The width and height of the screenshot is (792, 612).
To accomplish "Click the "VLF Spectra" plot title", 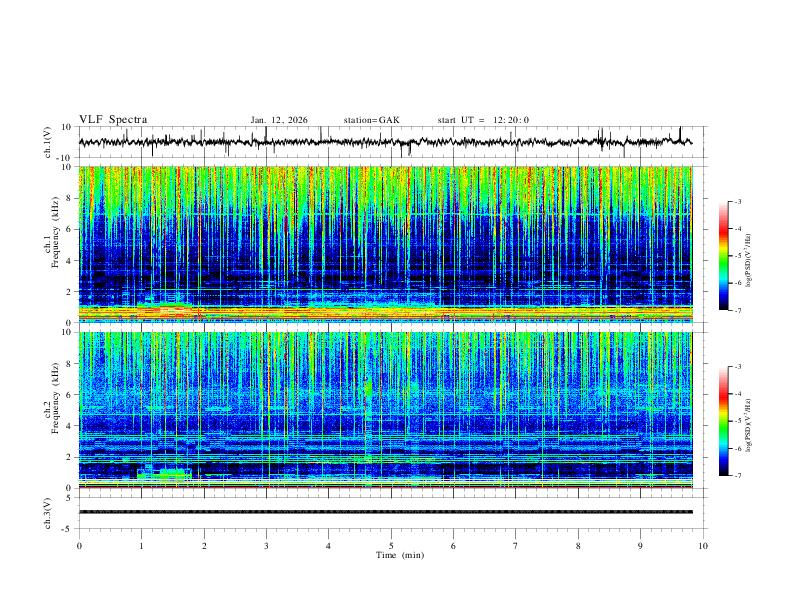I will 113,120.
